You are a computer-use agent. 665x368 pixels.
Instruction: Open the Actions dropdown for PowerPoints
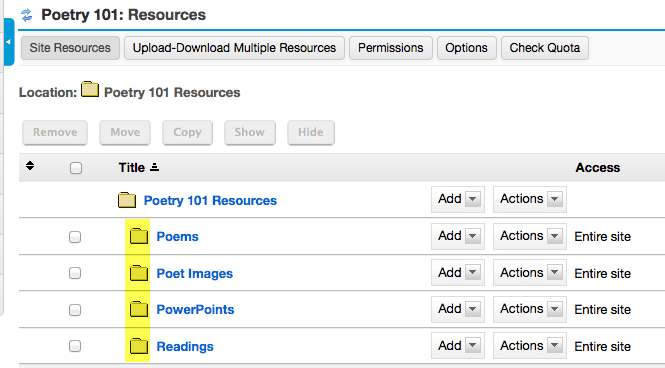[530, 309]
